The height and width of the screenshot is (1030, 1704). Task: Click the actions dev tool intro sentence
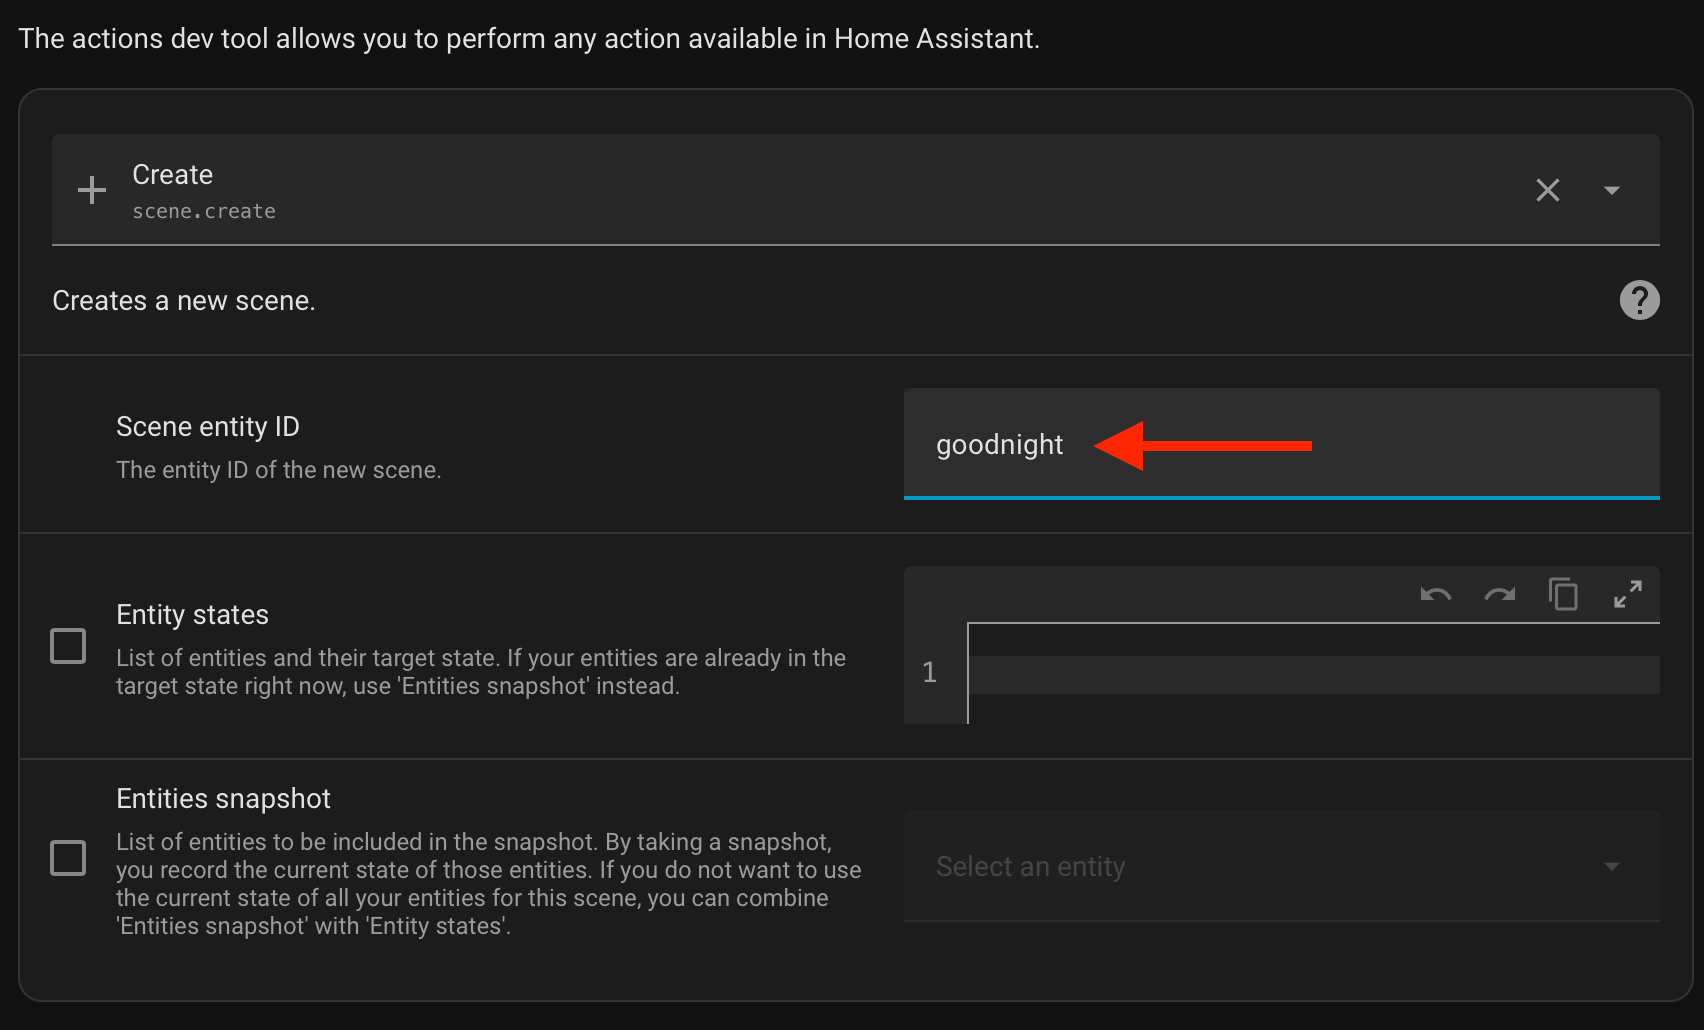tap(529, 39)
